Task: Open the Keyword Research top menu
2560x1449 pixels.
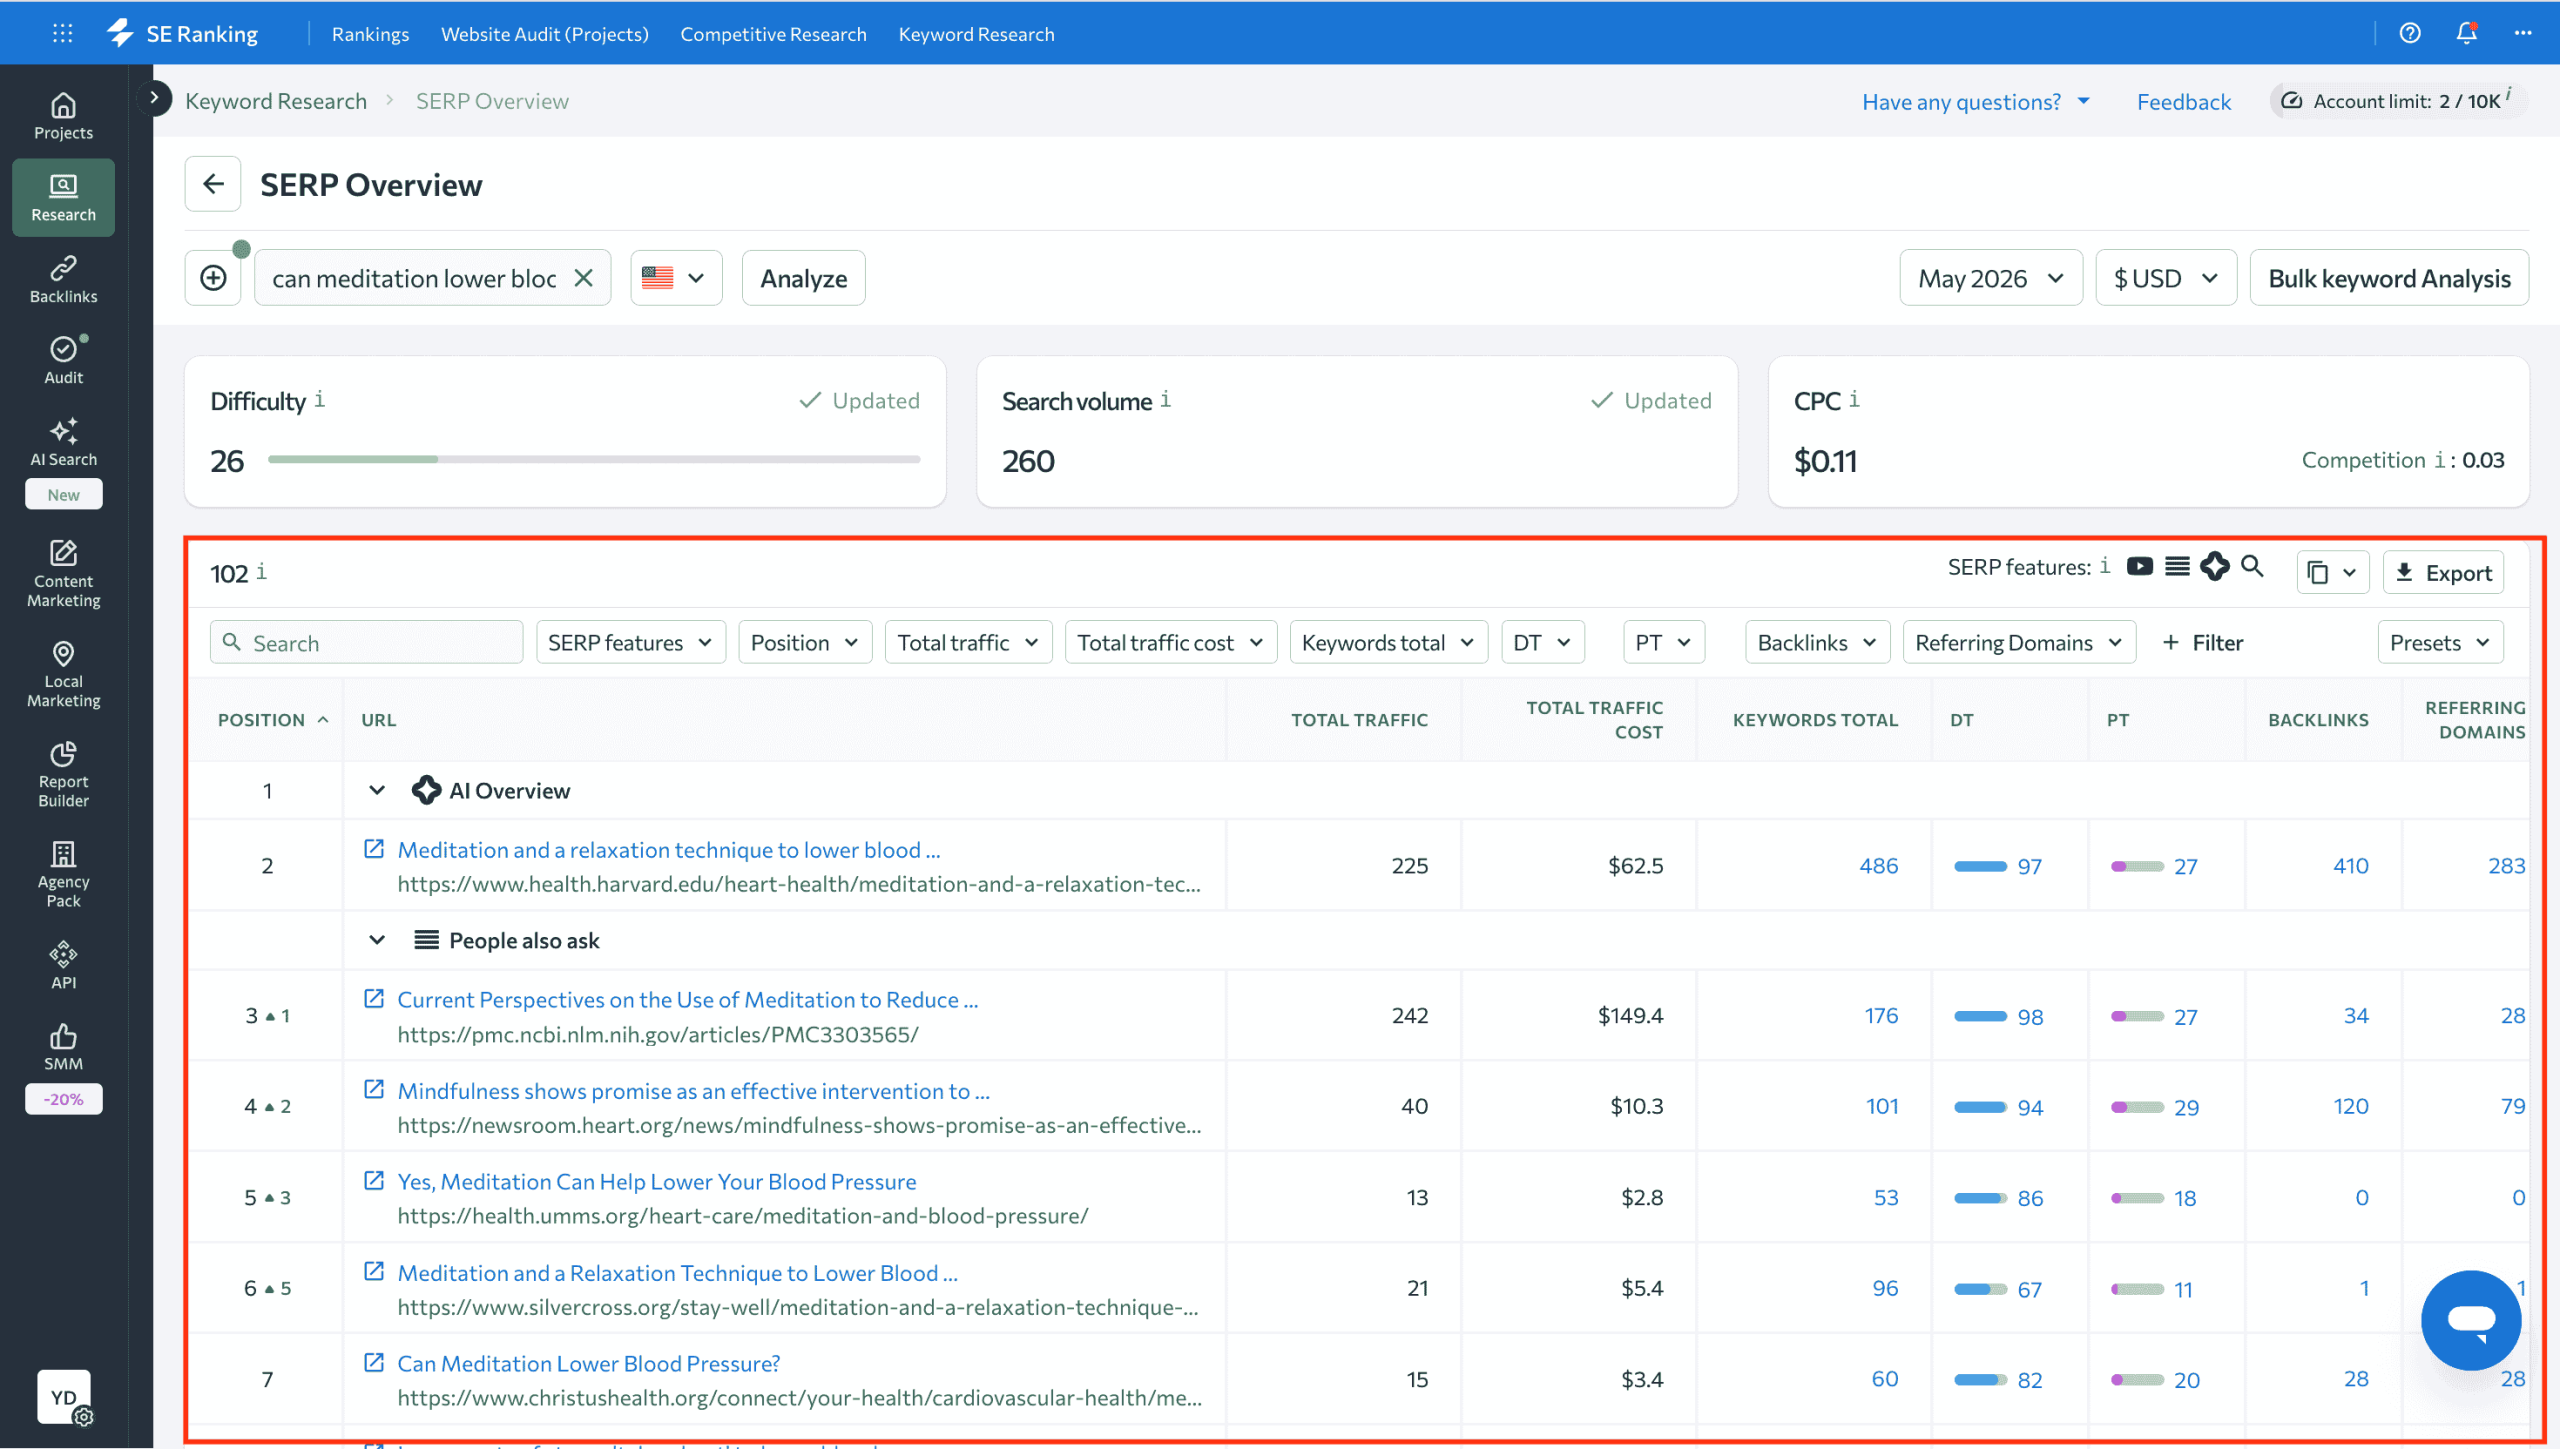Action: 976,34
